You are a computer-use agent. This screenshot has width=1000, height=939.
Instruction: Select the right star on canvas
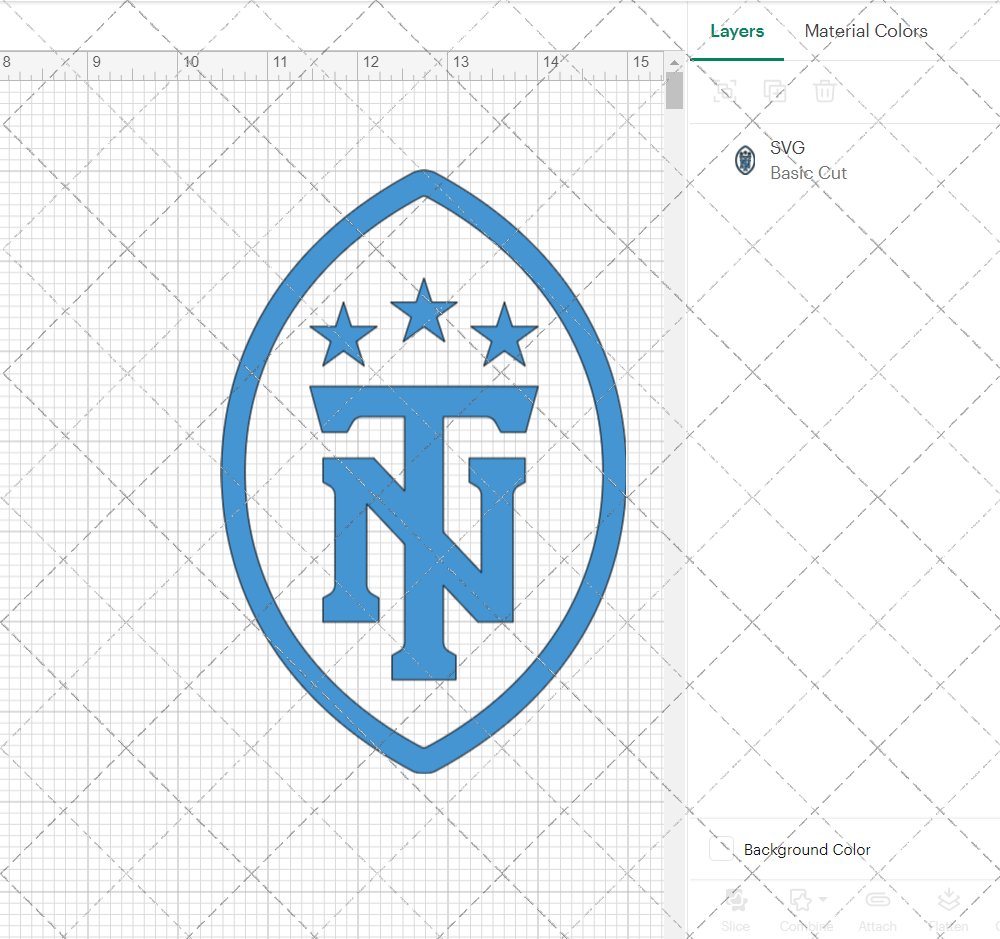coord(504,336)
